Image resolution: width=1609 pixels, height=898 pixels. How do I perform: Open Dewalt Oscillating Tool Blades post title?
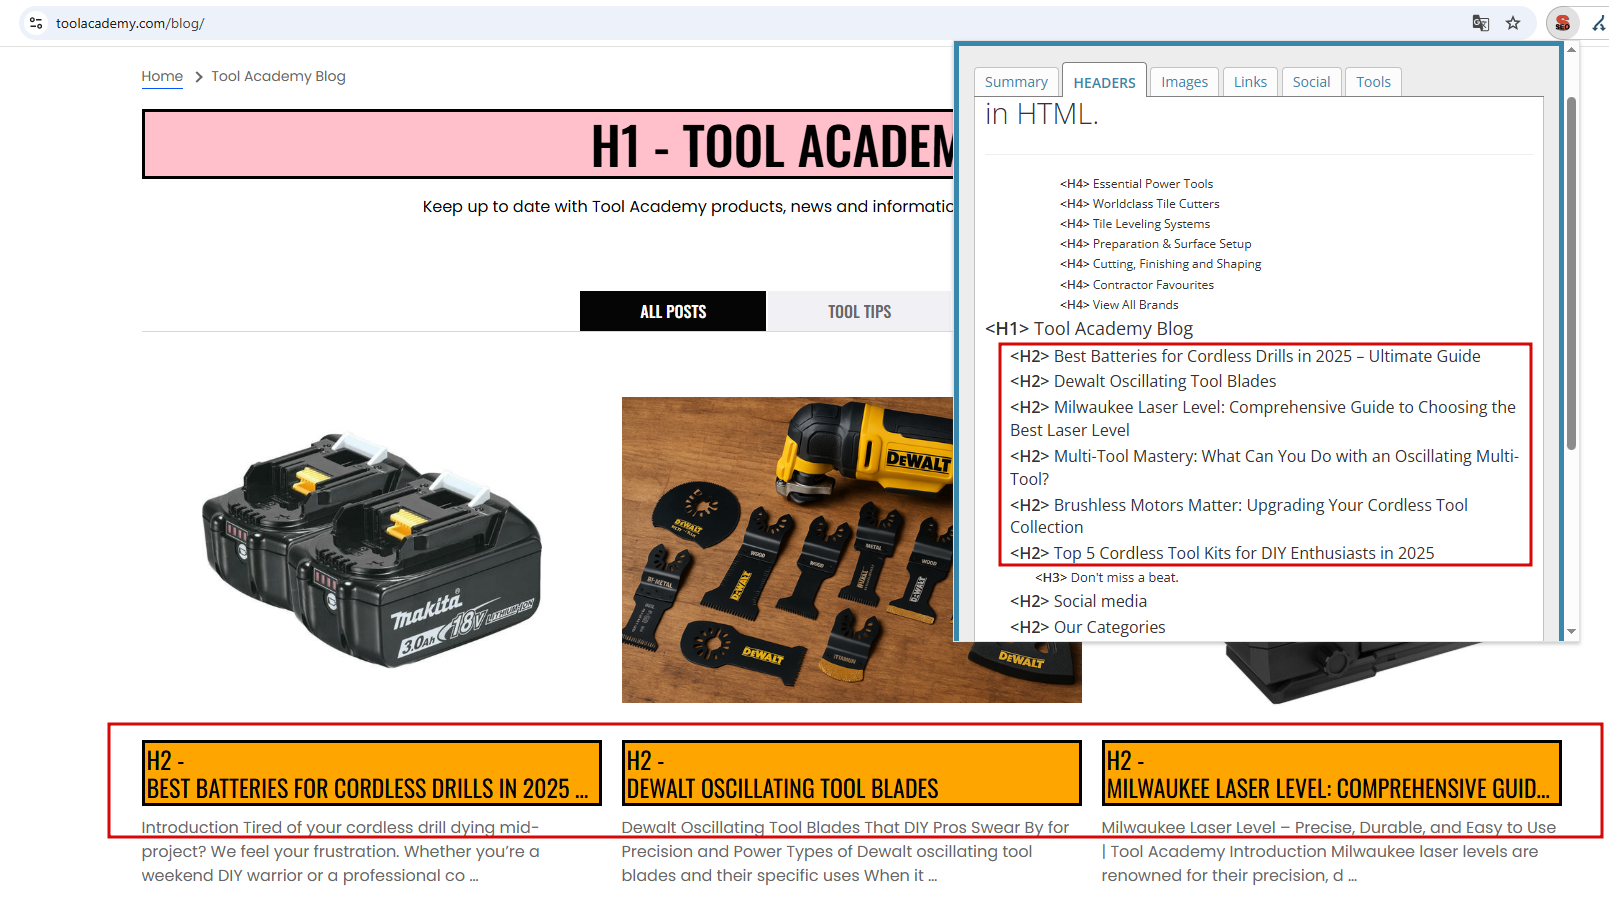[851, 773]
